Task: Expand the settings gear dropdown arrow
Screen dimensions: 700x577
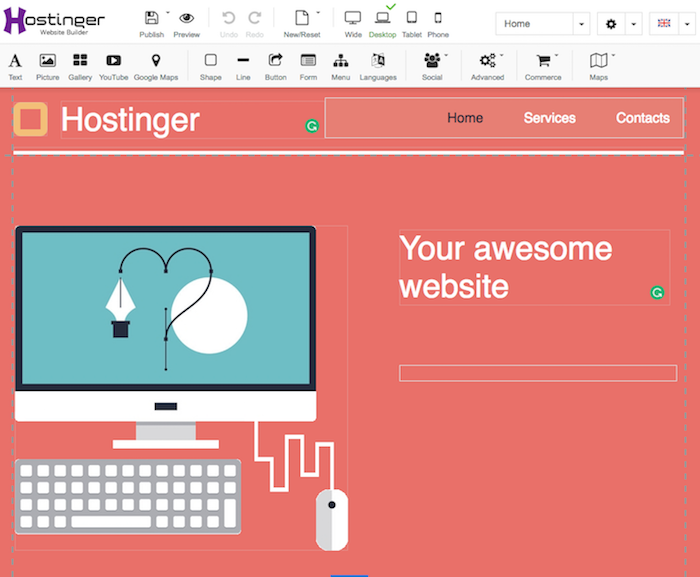Action: pyautogui.click(x=633, y=24)
